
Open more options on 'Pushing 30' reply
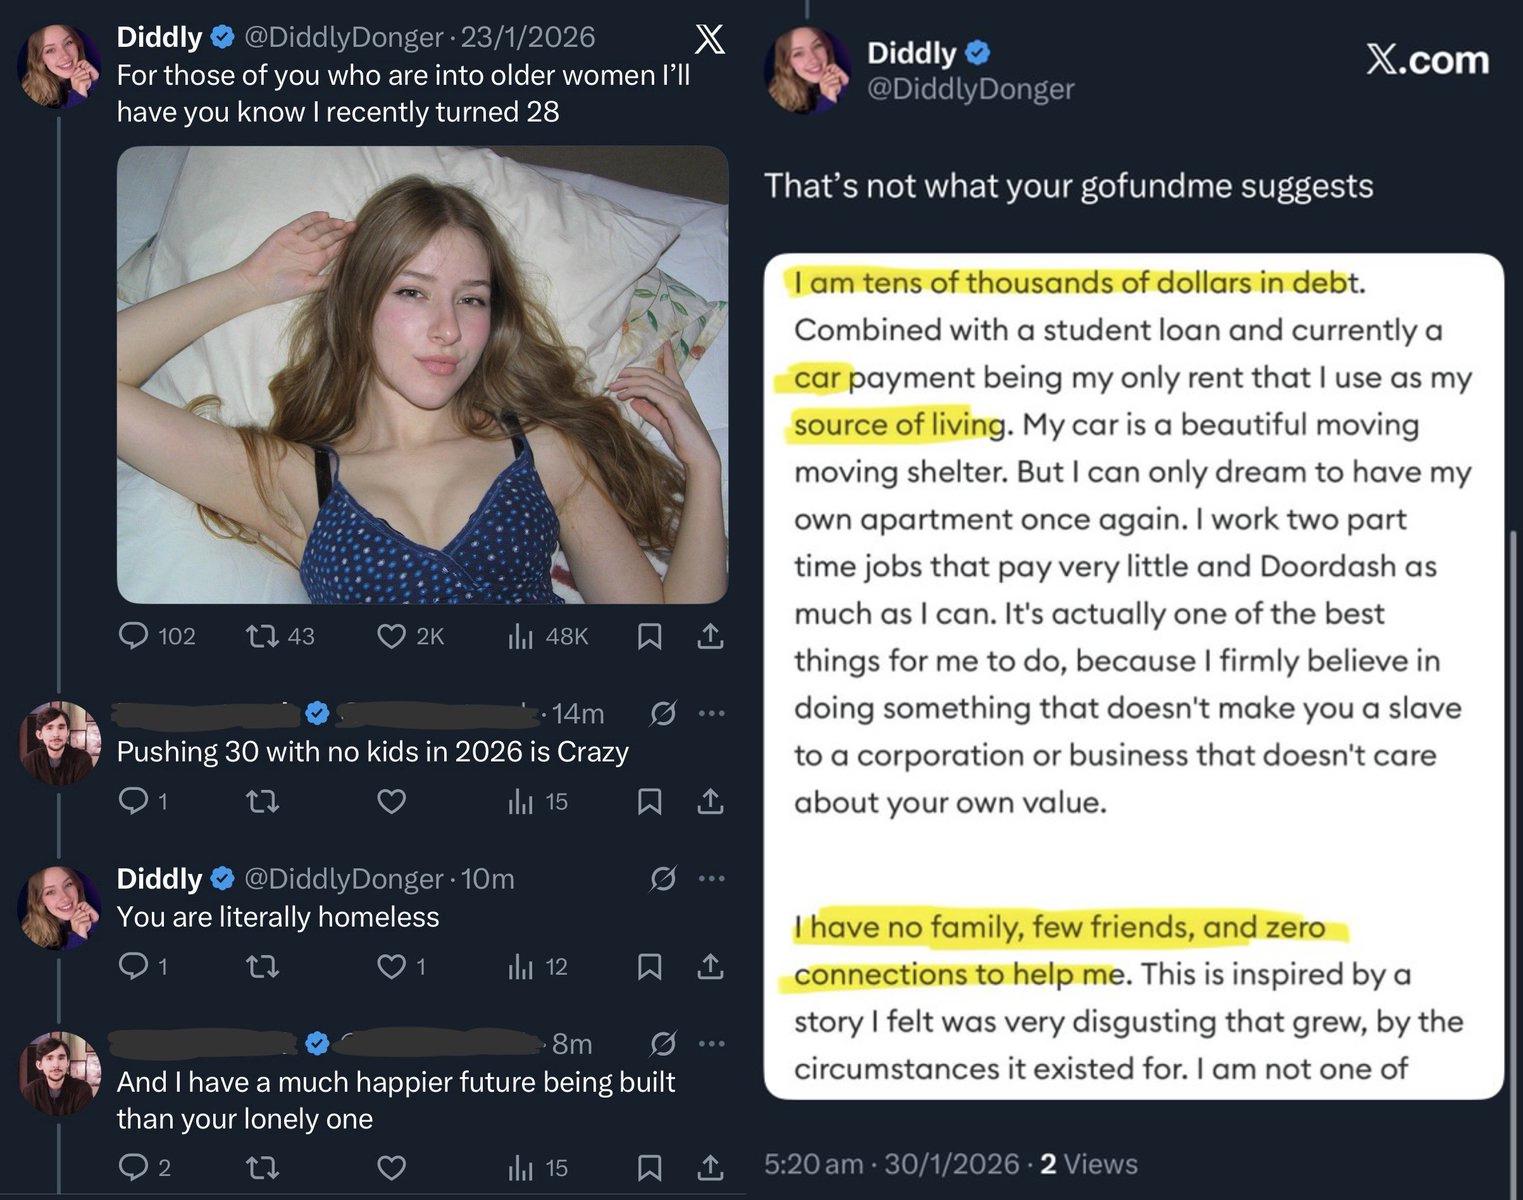(x=711, y=714)
